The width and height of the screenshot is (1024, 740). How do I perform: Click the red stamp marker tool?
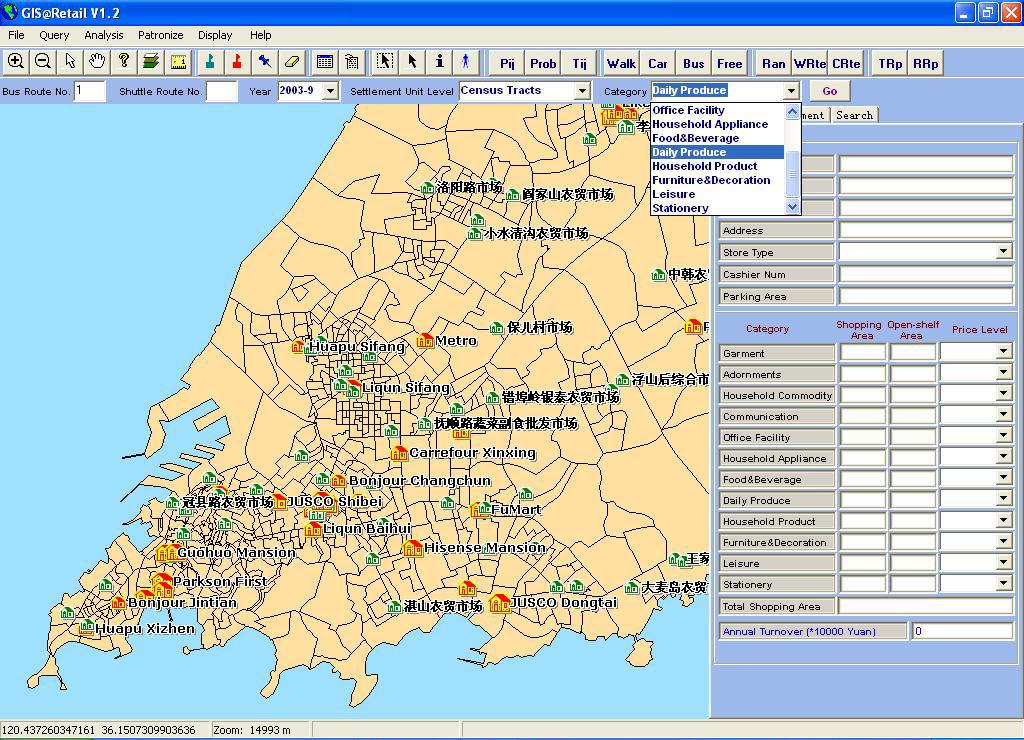[236, 62]
